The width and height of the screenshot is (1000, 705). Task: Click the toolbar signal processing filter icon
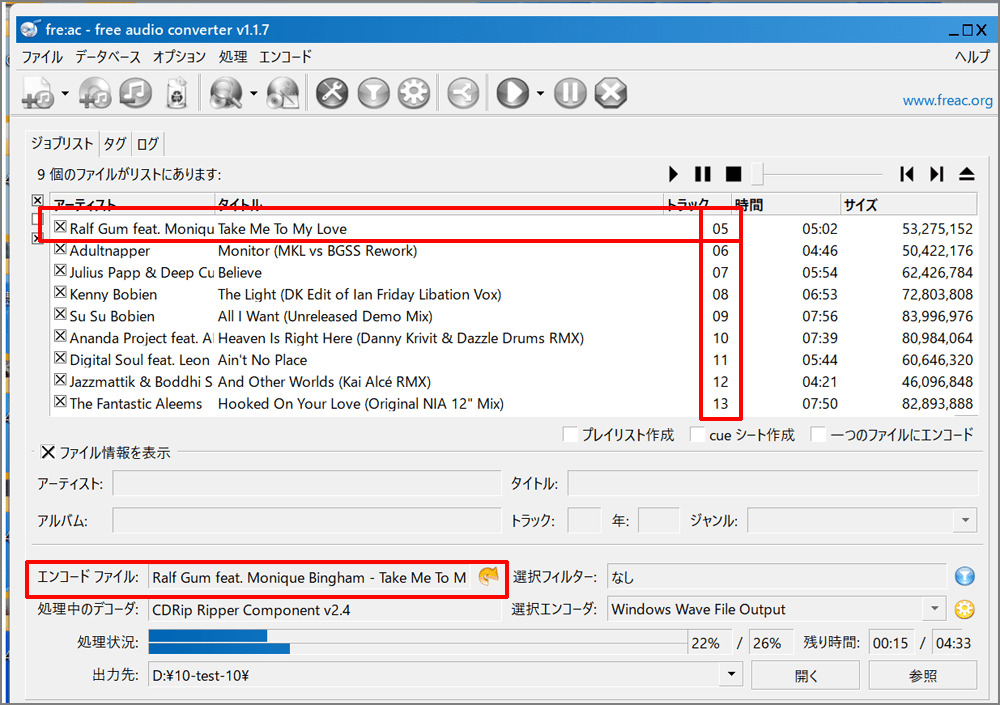pyautogui.click(x=374, y=93)
